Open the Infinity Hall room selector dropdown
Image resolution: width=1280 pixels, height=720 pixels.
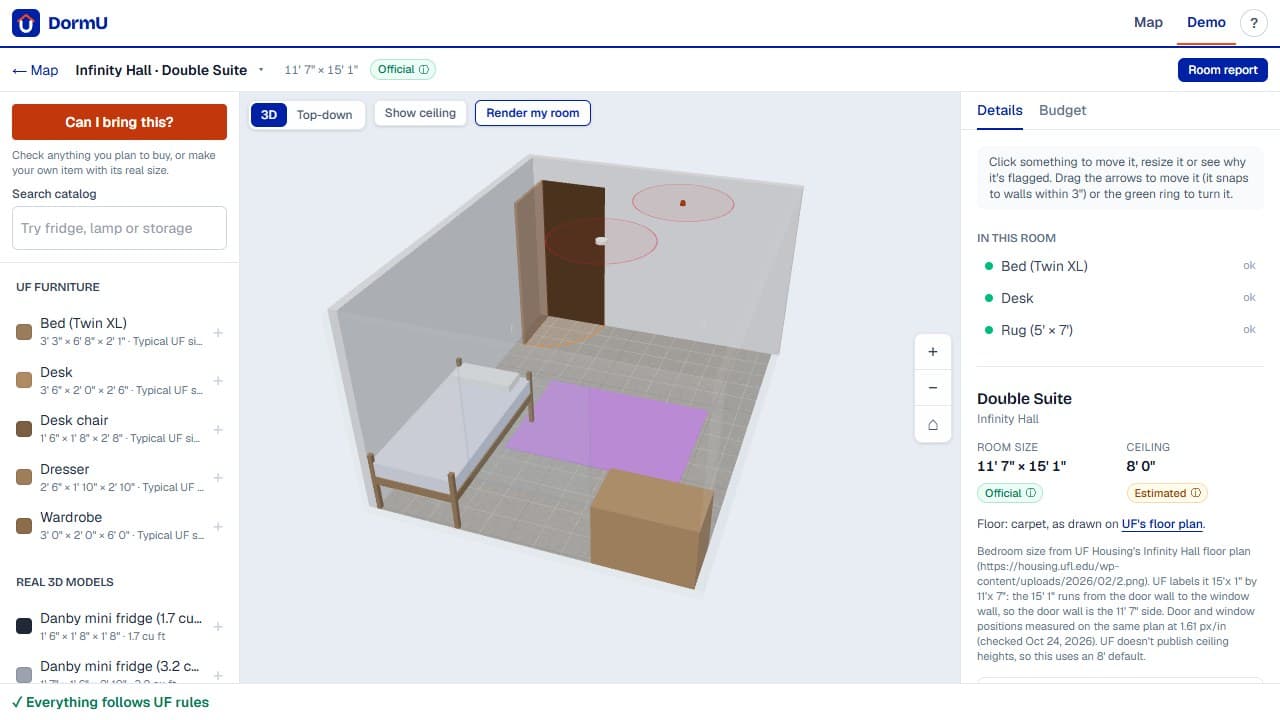point(170,70)
